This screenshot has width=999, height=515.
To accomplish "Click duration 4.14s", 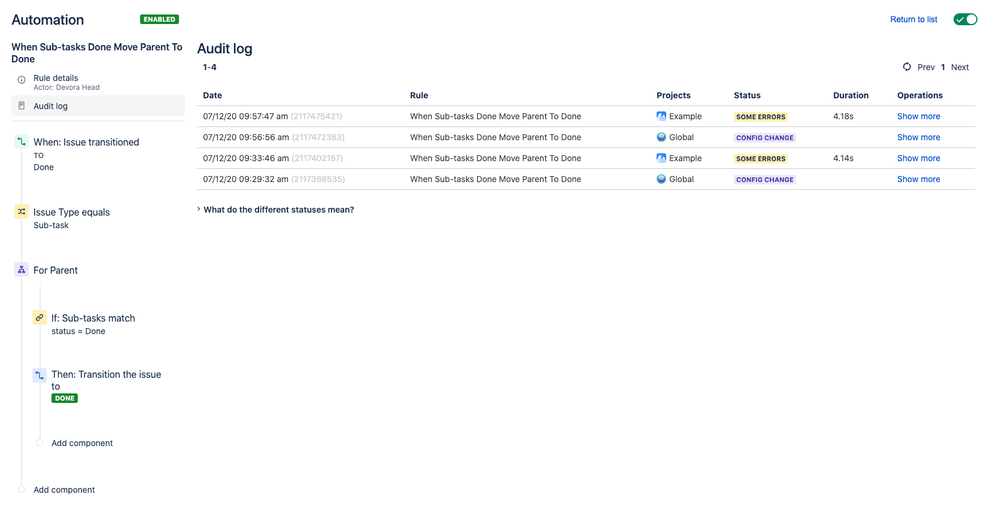I will [843, 158].
